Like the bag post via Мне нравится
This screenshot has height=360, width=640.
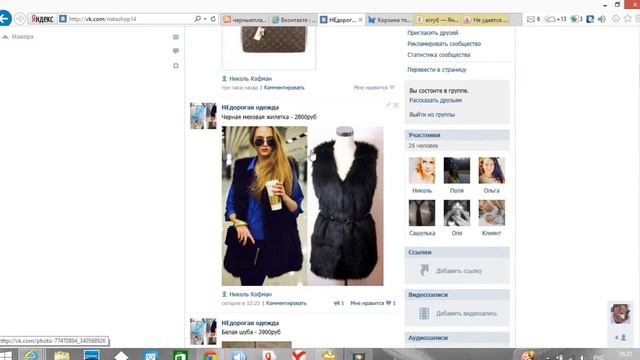374,88
